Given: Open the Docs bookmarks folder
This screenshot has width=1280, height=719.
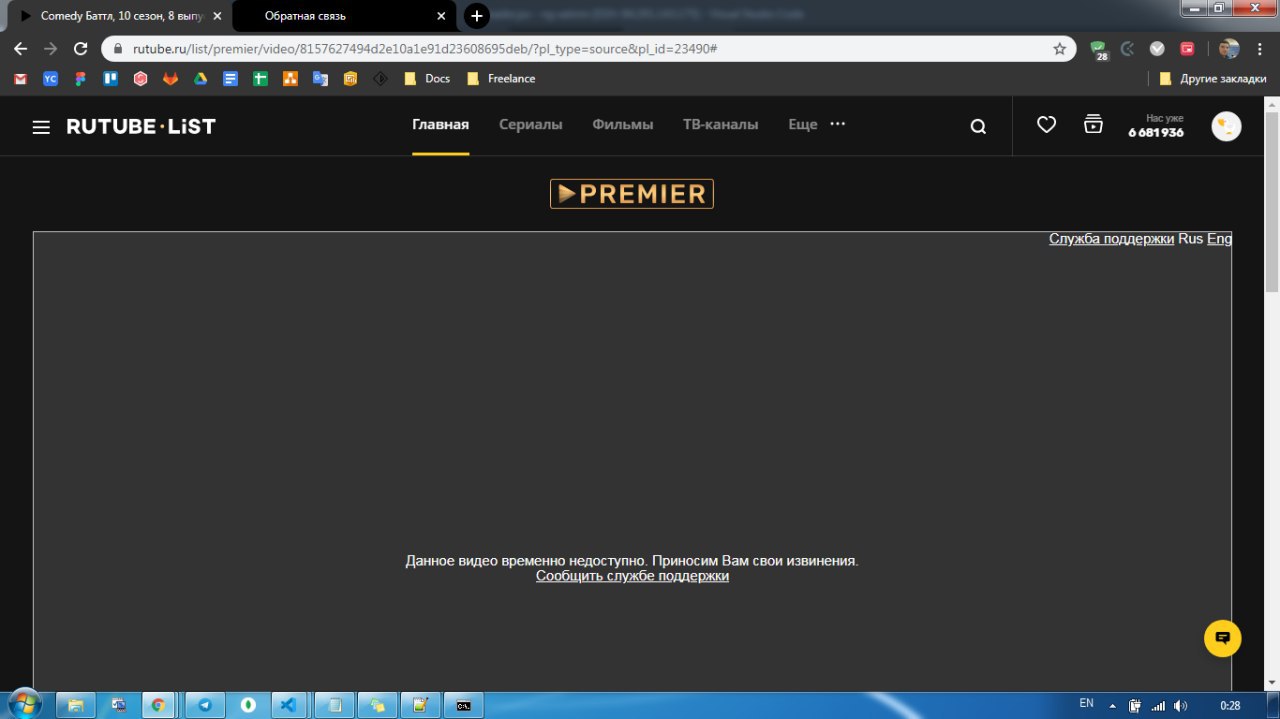Looking at the screenshot, I should [x=427, y=78].
